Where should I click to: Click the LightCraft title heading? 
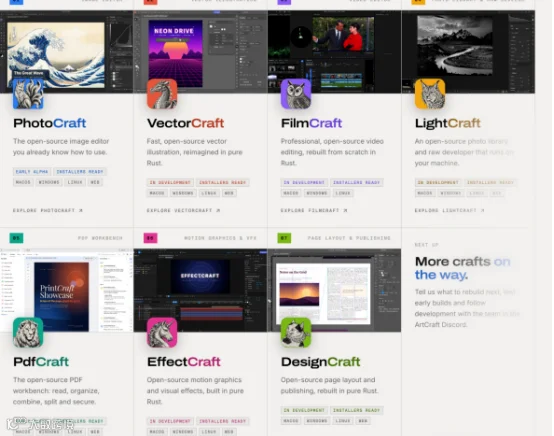click(448, 123)
